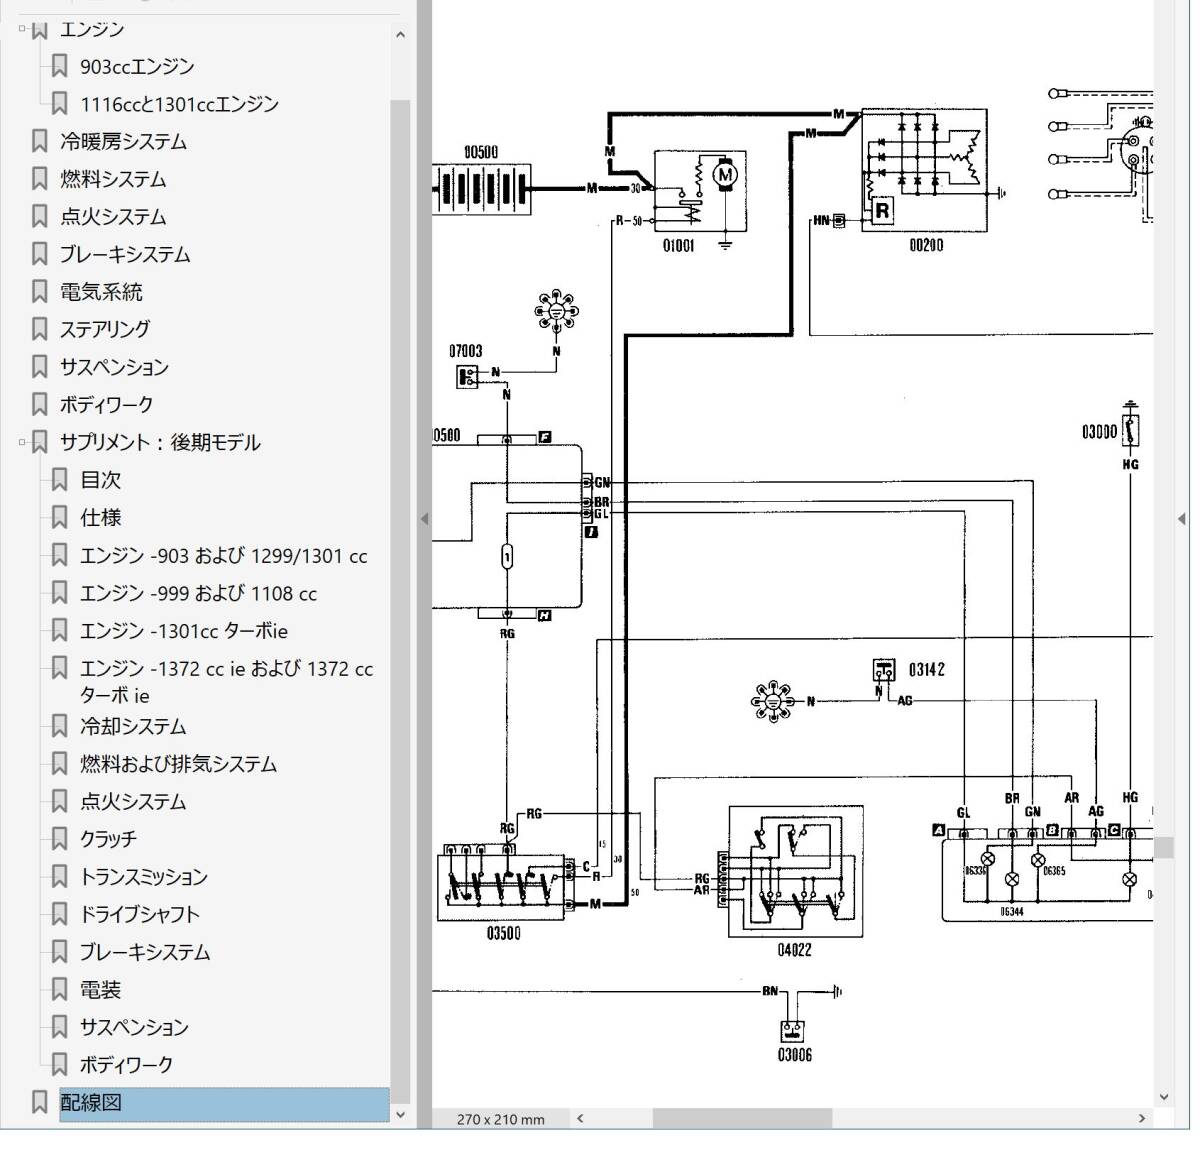
Task: Go to the ドライブシャフト bookmark
Action: [x=140, y=914]
